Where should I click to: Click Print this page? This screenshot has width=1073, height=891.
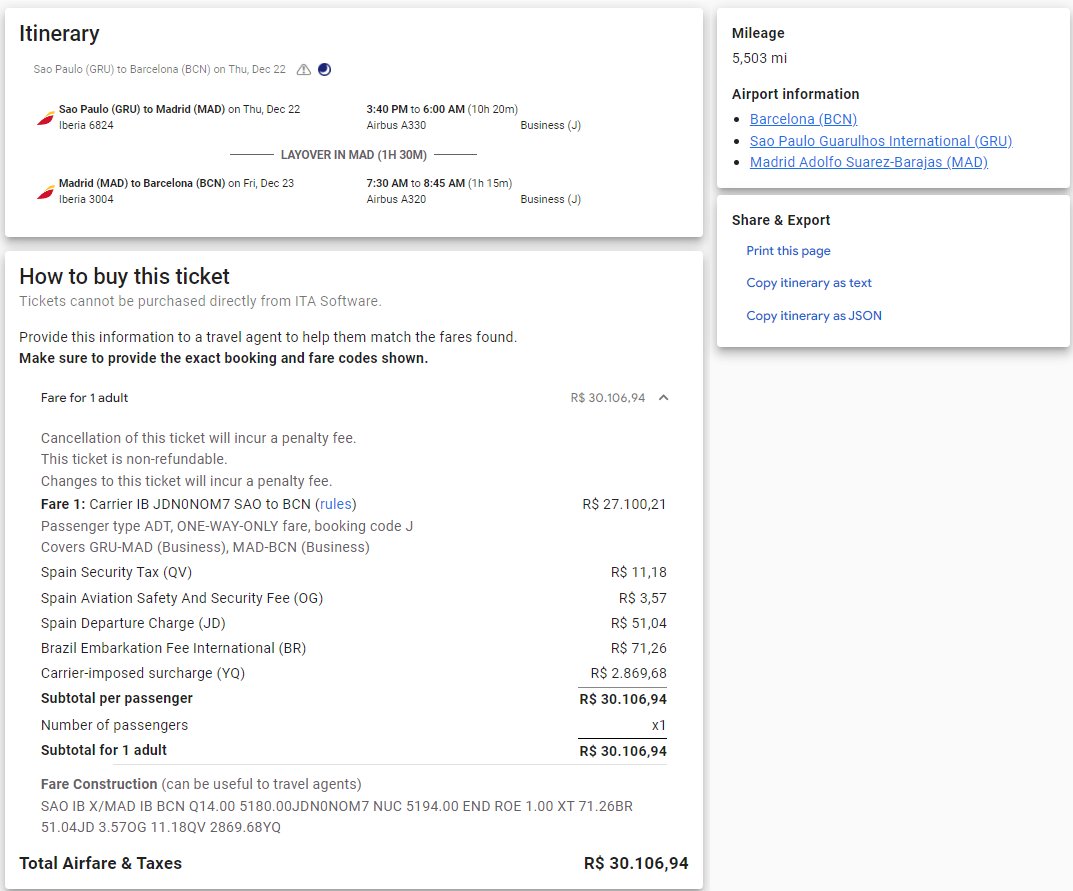[788, 250]
